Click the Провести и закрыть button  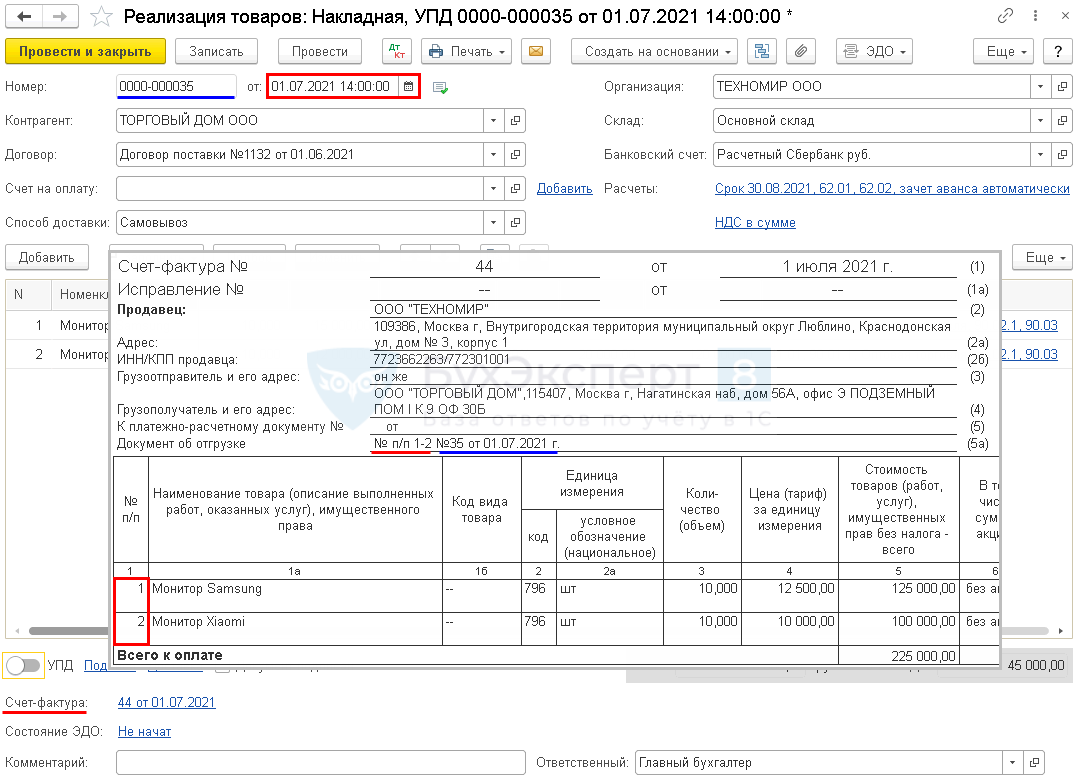pos(85,52)
